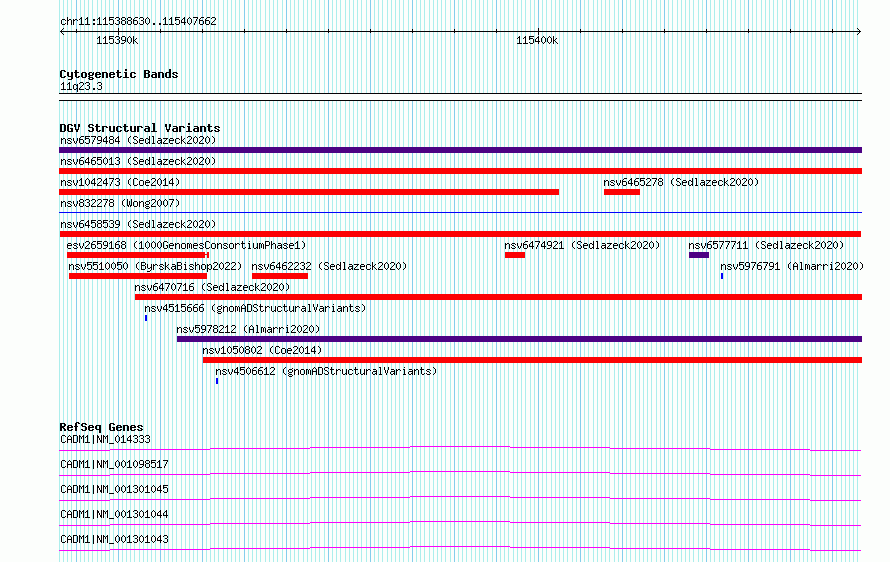Select the red nsv6458539 variant bar
The image size is (890, 562).
460,234
